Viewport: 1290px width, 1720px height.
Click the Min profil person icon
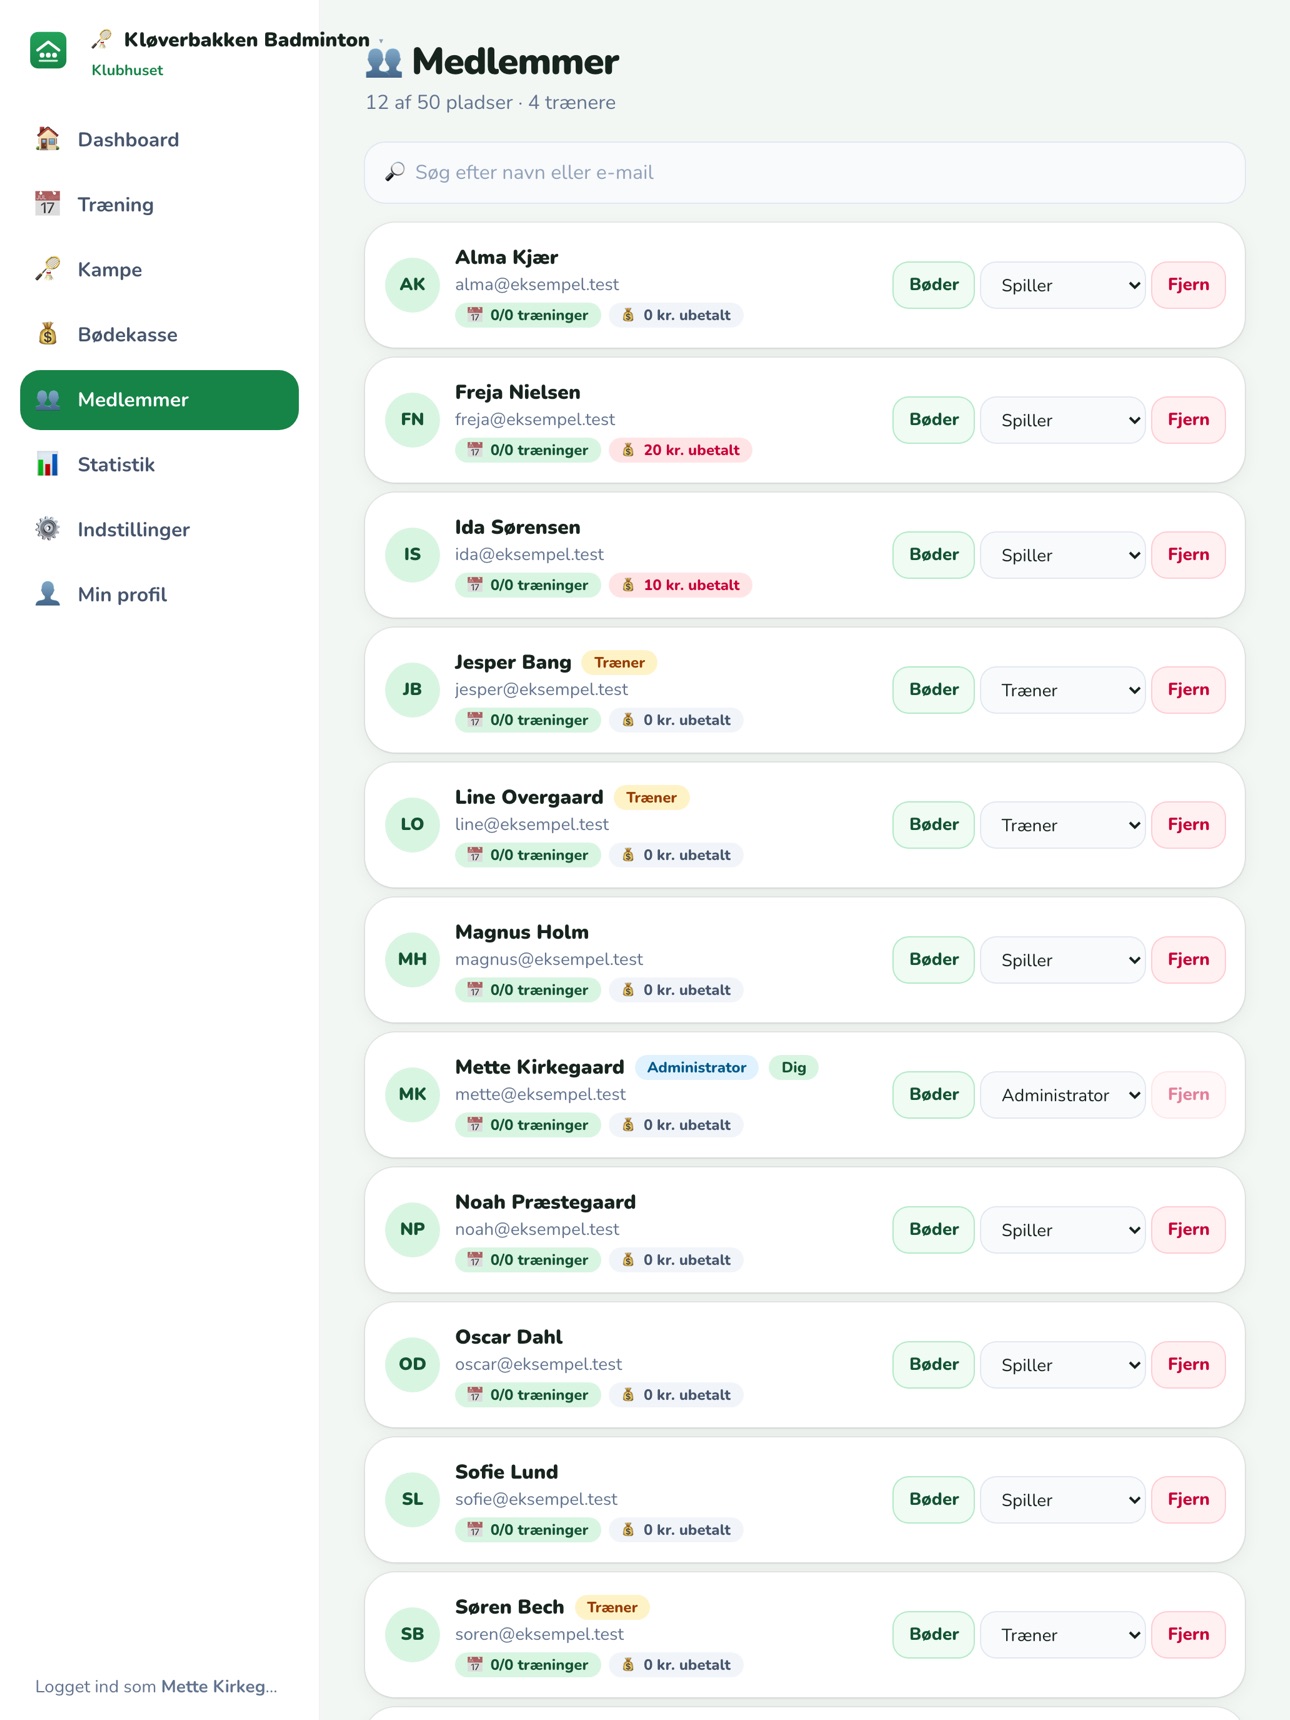coord(47,594)
